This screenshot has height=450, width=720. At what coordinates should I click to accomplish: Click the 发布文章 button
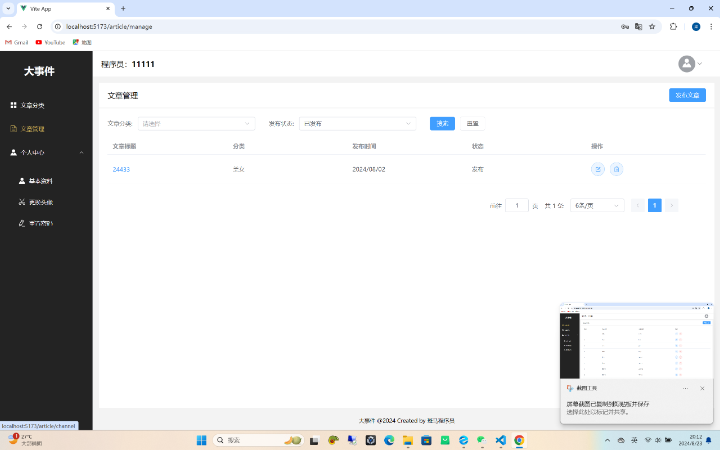coord(687,95)
